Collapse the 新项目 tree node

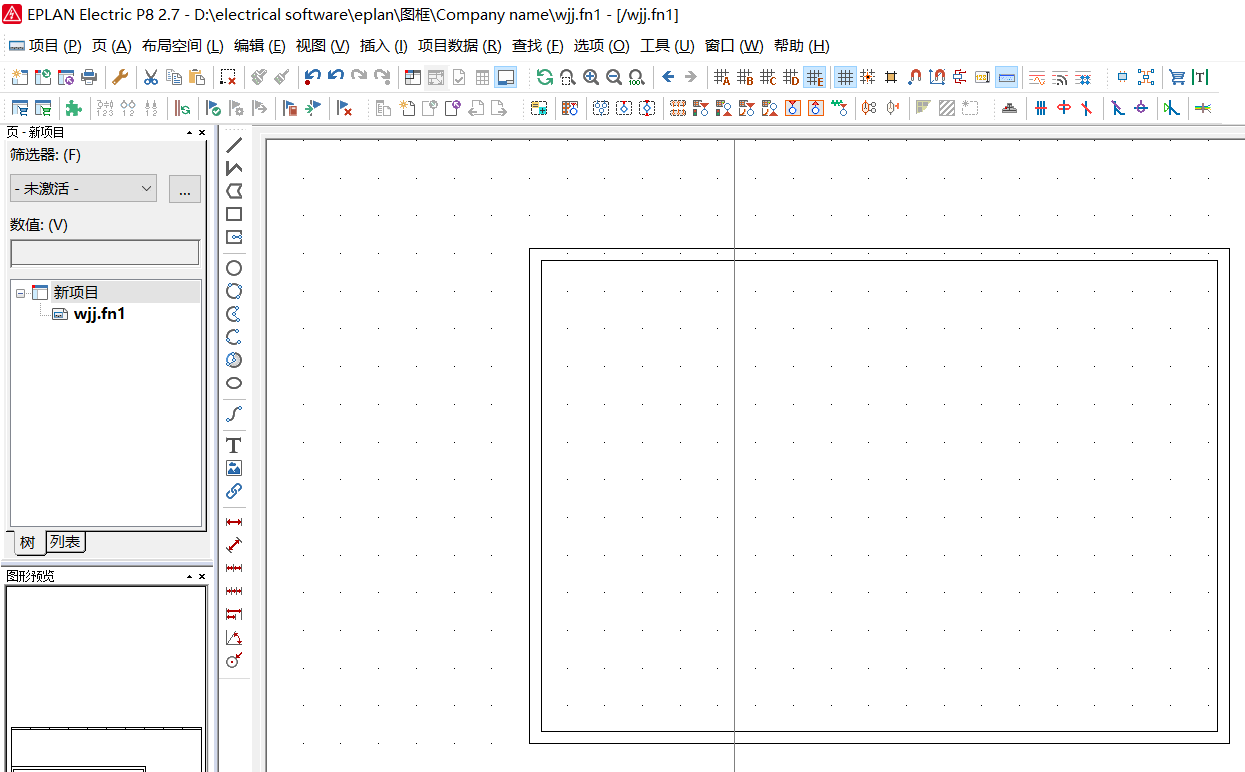click(x=20, y=293)
